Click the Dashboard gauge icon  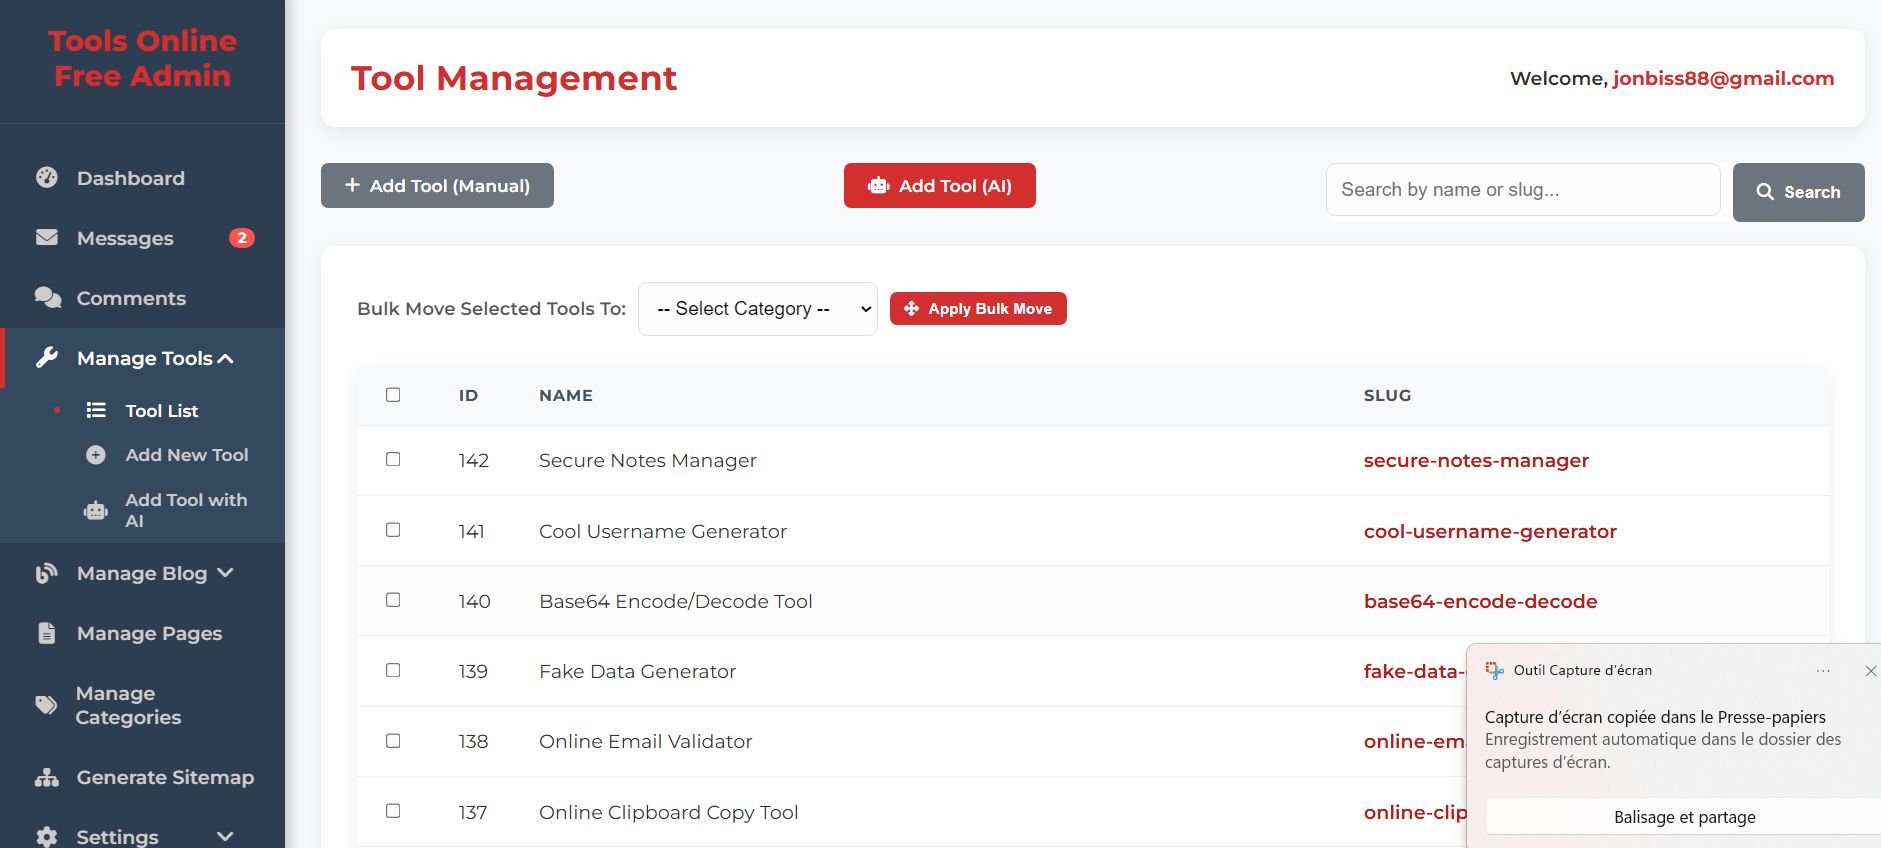pos(47,178)
